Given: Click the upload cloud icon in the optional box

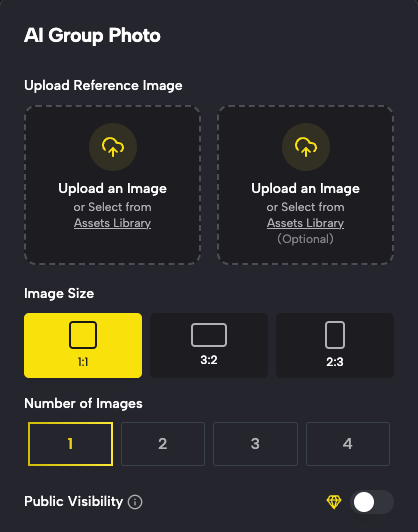Looking at the screenshot, I should click(x=306, y=147).
